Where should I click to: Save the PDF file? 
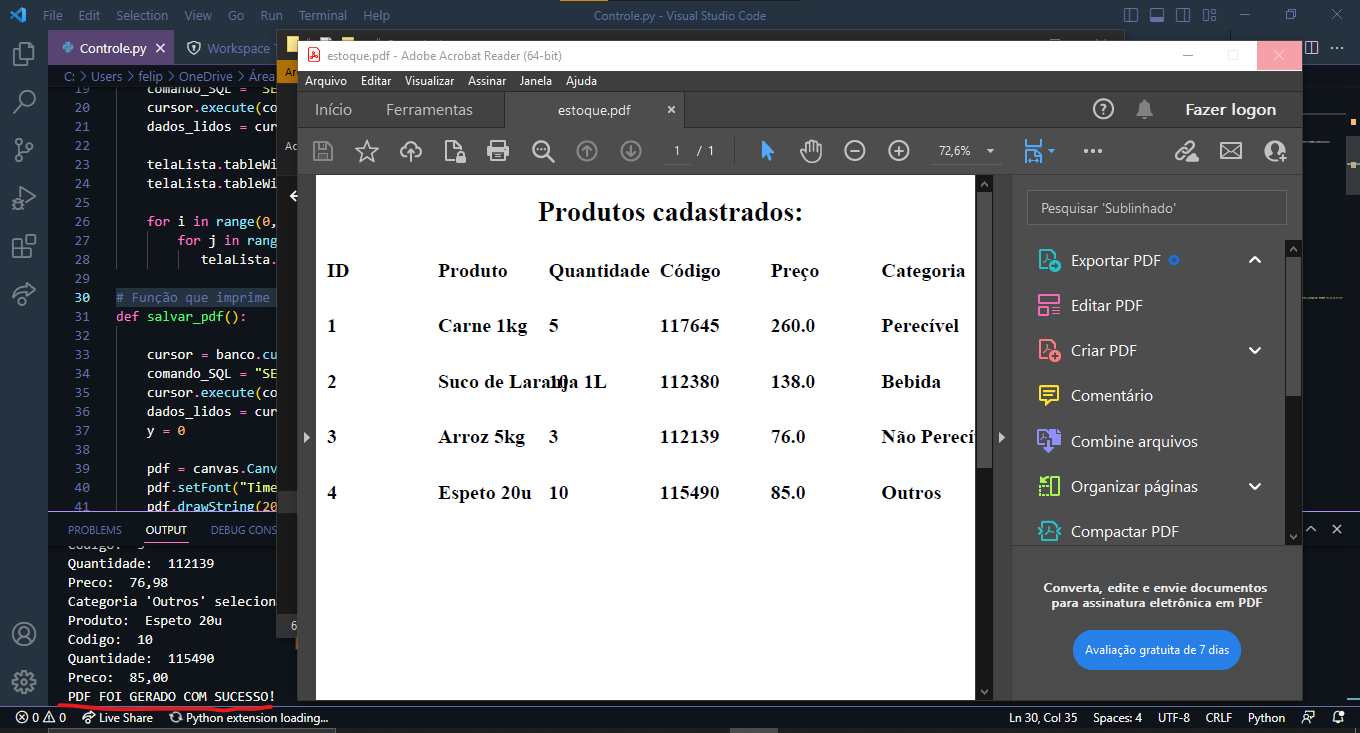pos(323,150)
